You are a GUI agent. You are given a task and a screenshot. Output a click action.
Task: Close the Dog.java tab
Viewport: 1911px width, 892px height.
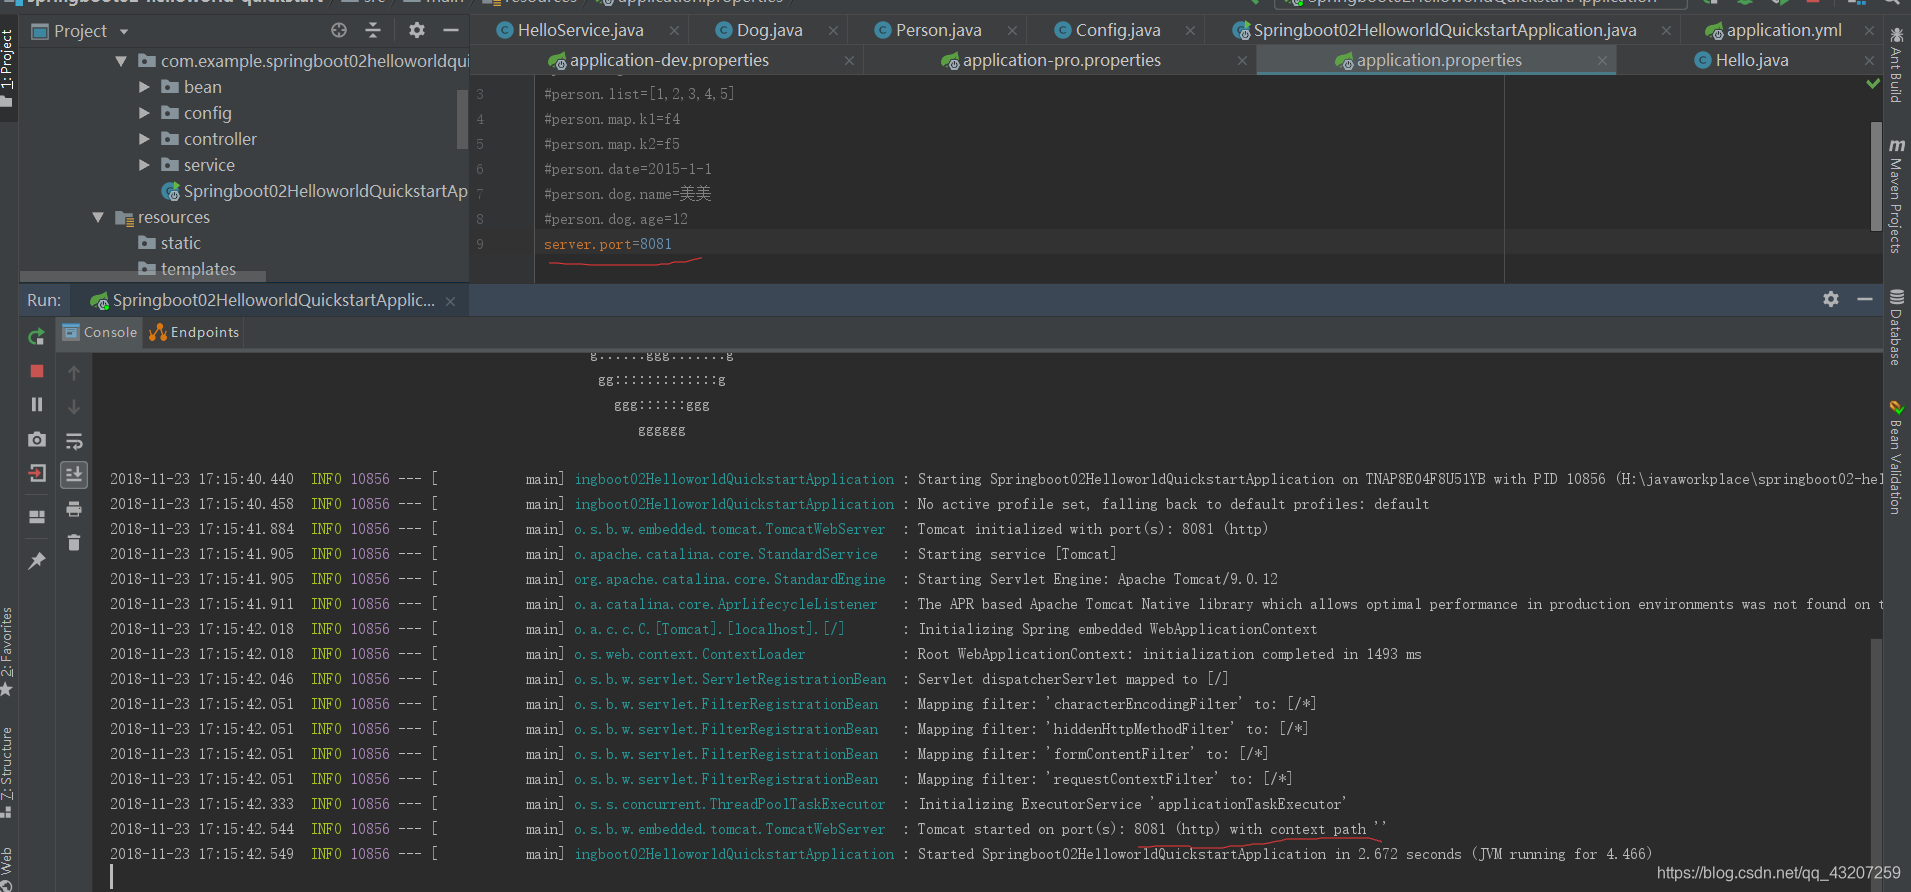point(833,31)
